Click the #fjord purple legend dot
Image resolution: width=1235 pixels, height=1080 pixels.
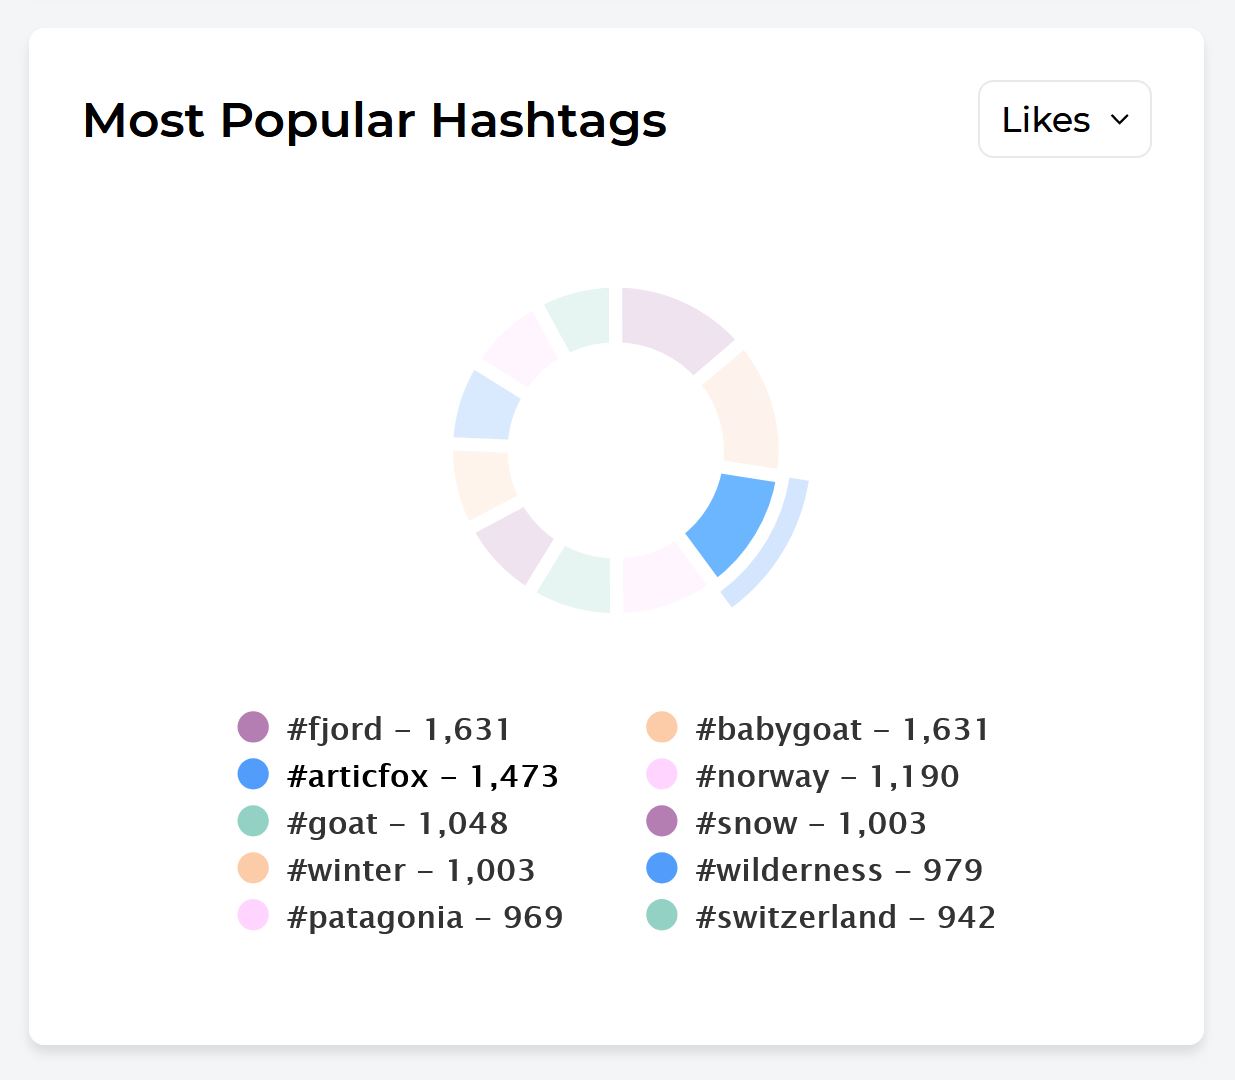(x=253, y=727)
